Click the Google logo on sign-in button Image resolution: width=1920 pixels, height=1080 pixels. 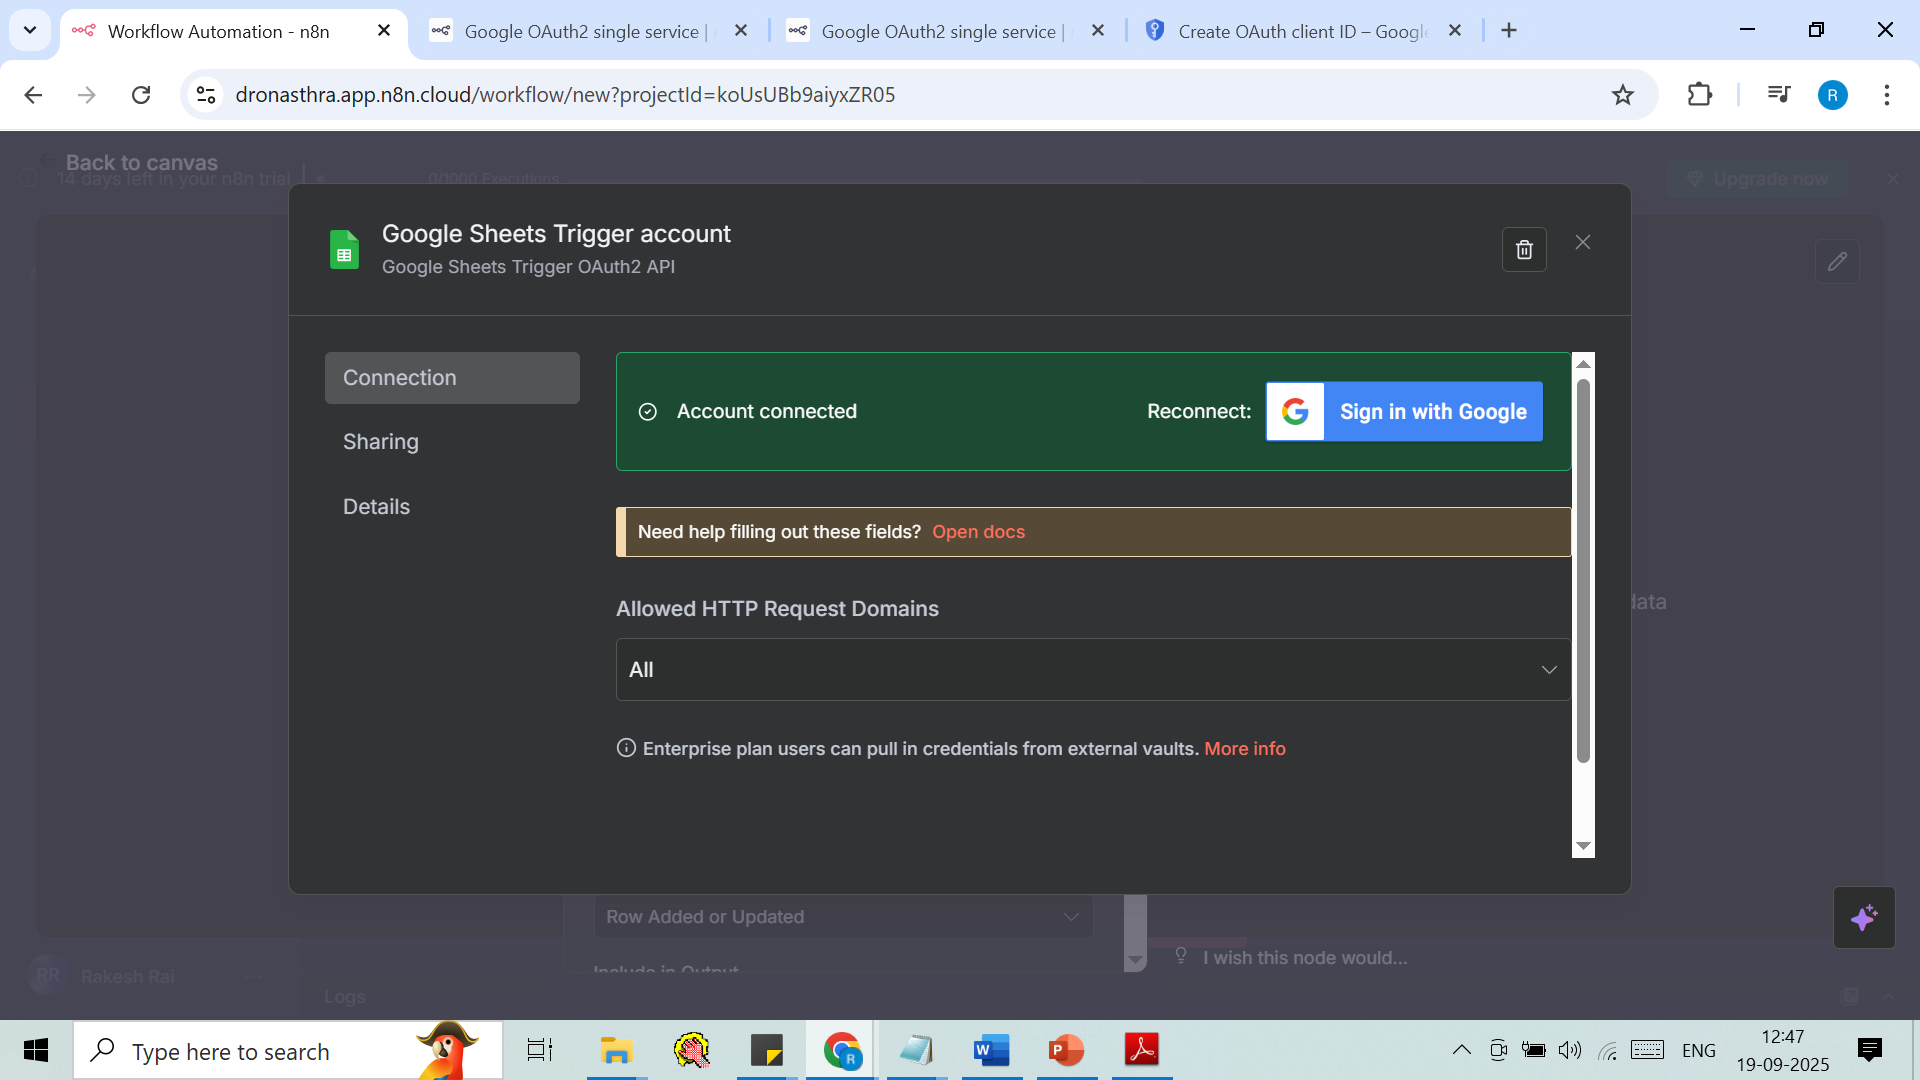coord(1295,411)
